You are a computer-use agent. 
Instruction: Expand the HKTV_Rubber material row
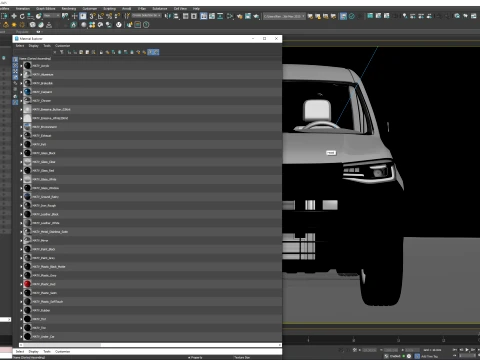pos(21,310)
